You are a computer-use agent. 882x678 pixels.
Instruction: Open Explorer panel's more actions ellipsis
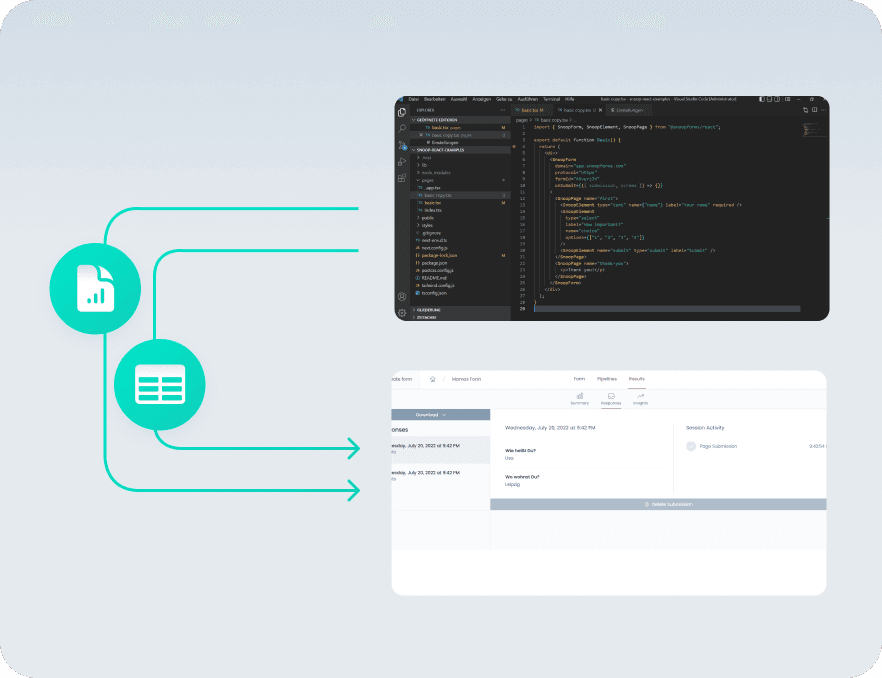502,110
